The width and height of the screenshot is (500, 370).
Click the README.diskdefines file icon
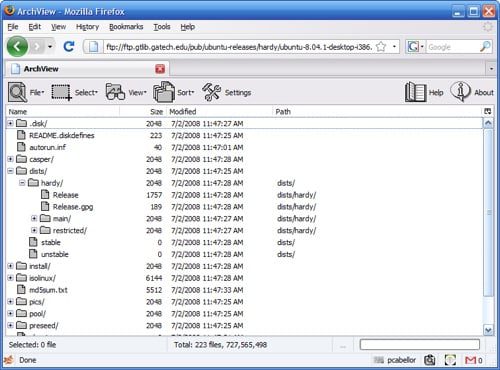(21, 135)
